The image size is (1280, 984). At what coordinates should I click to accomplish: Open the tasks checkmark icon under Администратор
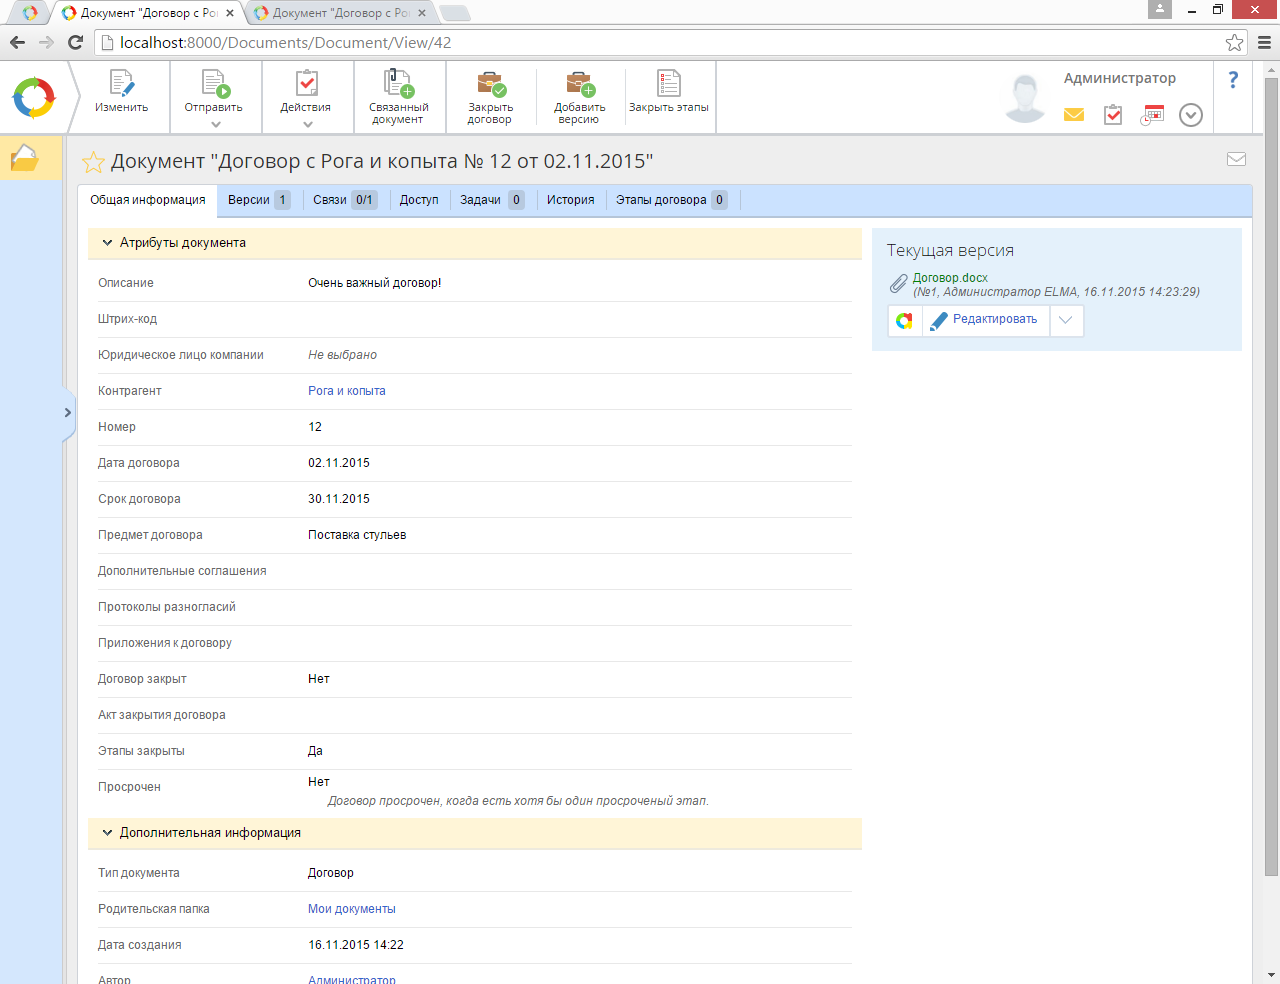point(1113,115)
